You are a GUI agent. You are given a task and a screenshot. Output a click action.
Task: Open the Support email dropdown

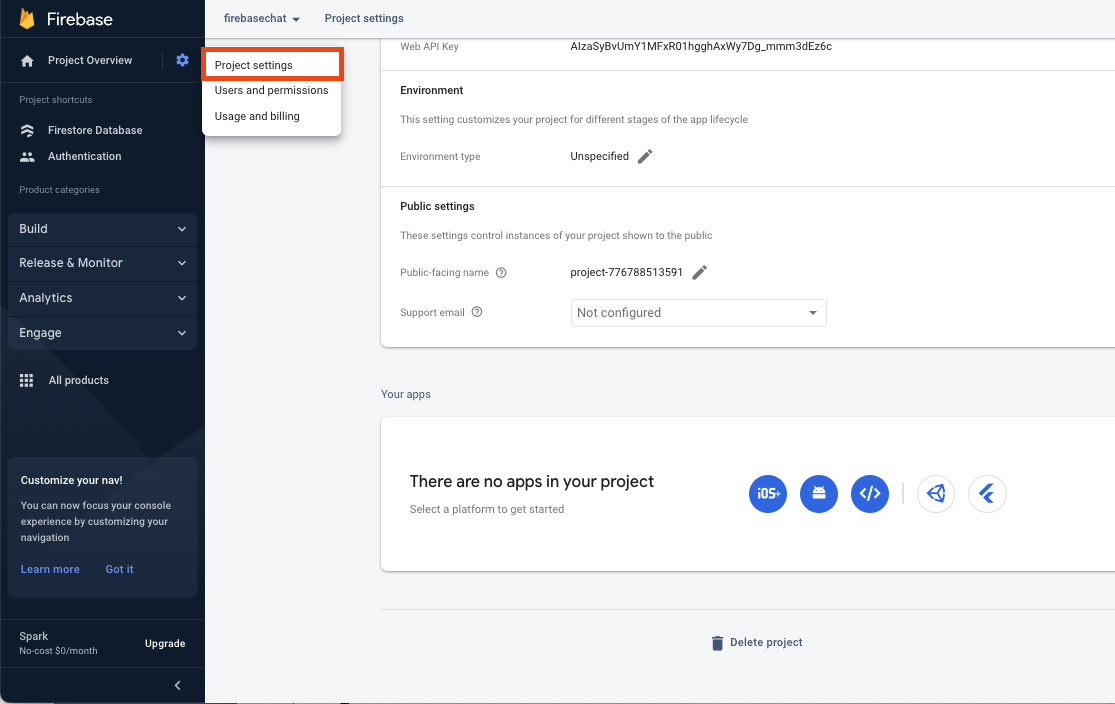pyautogui.click(x=698, y=312)
